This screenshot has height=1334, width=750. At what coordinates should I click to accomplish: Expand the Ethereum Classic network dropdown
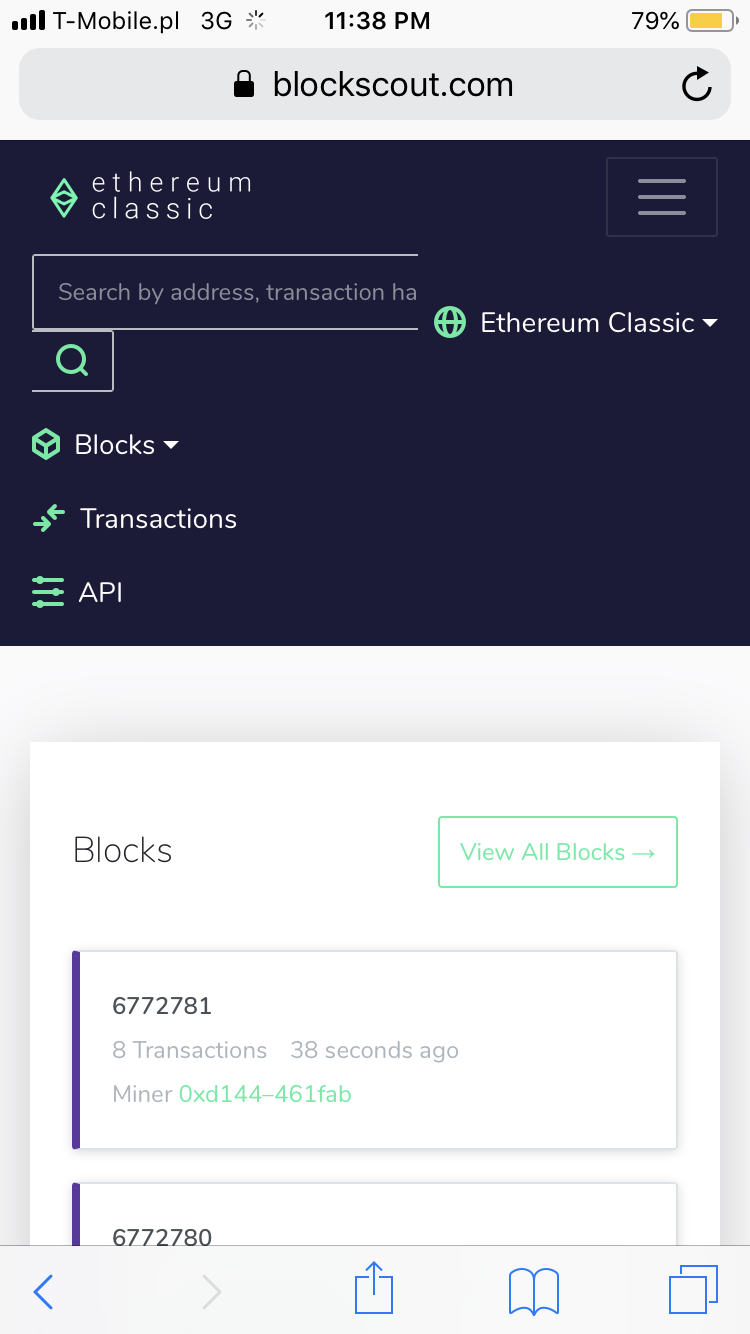588,322
